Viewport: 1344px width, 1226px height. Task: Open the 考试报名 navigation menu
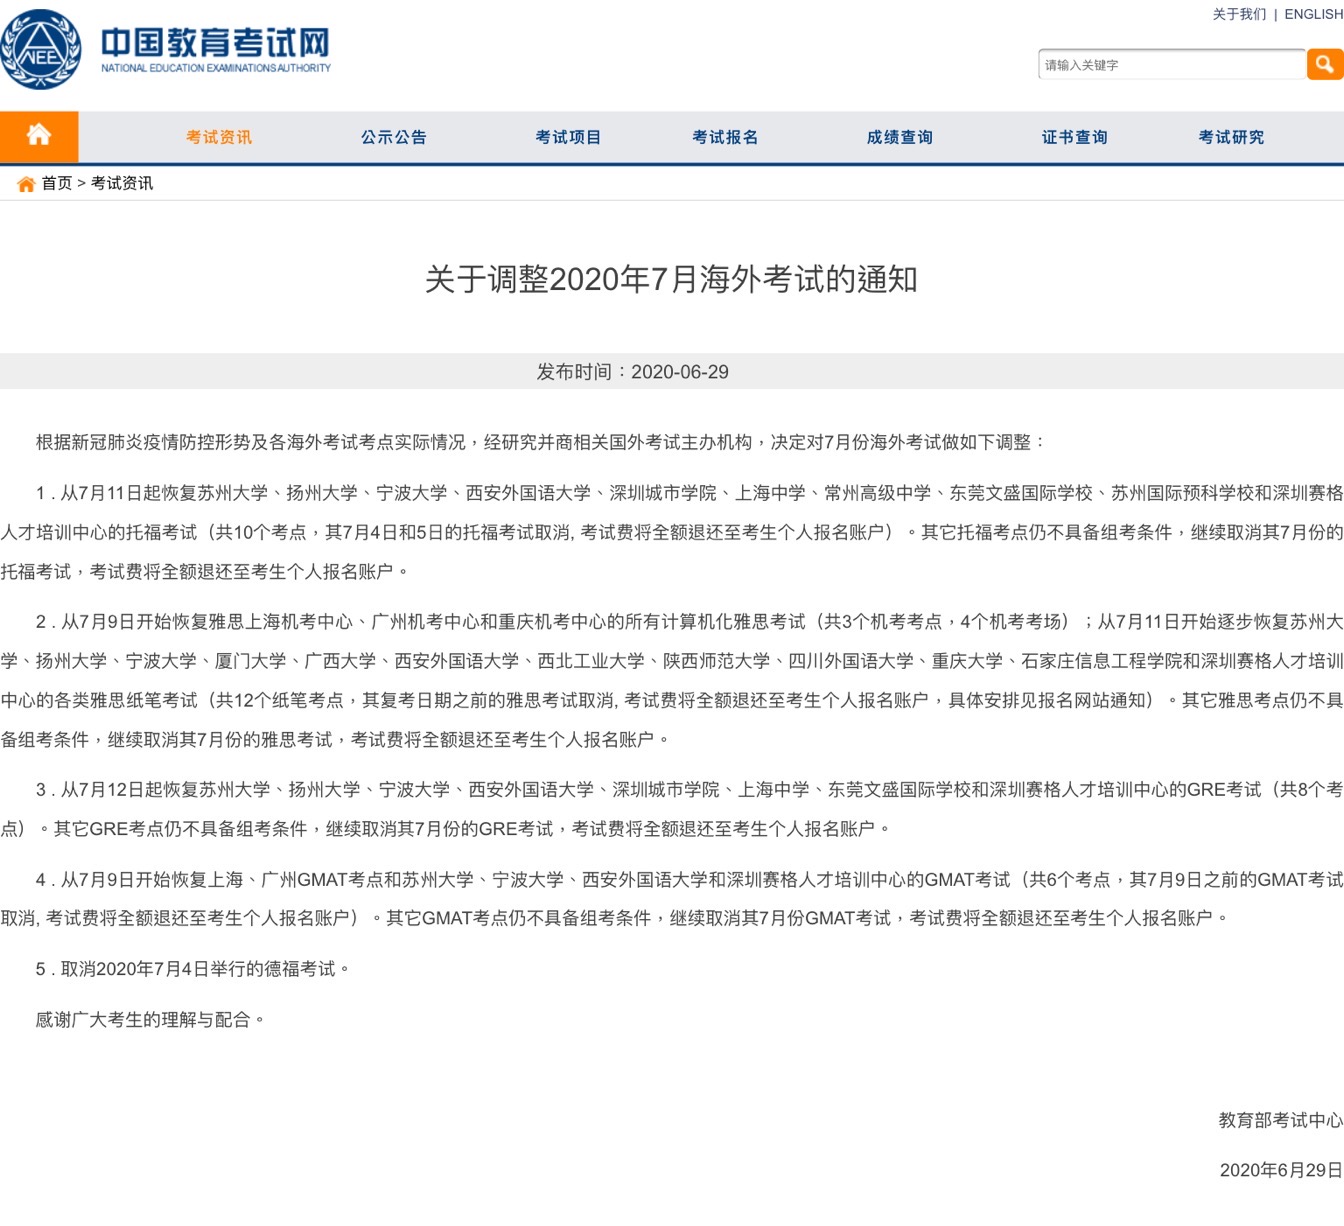[x=725, y=136]
